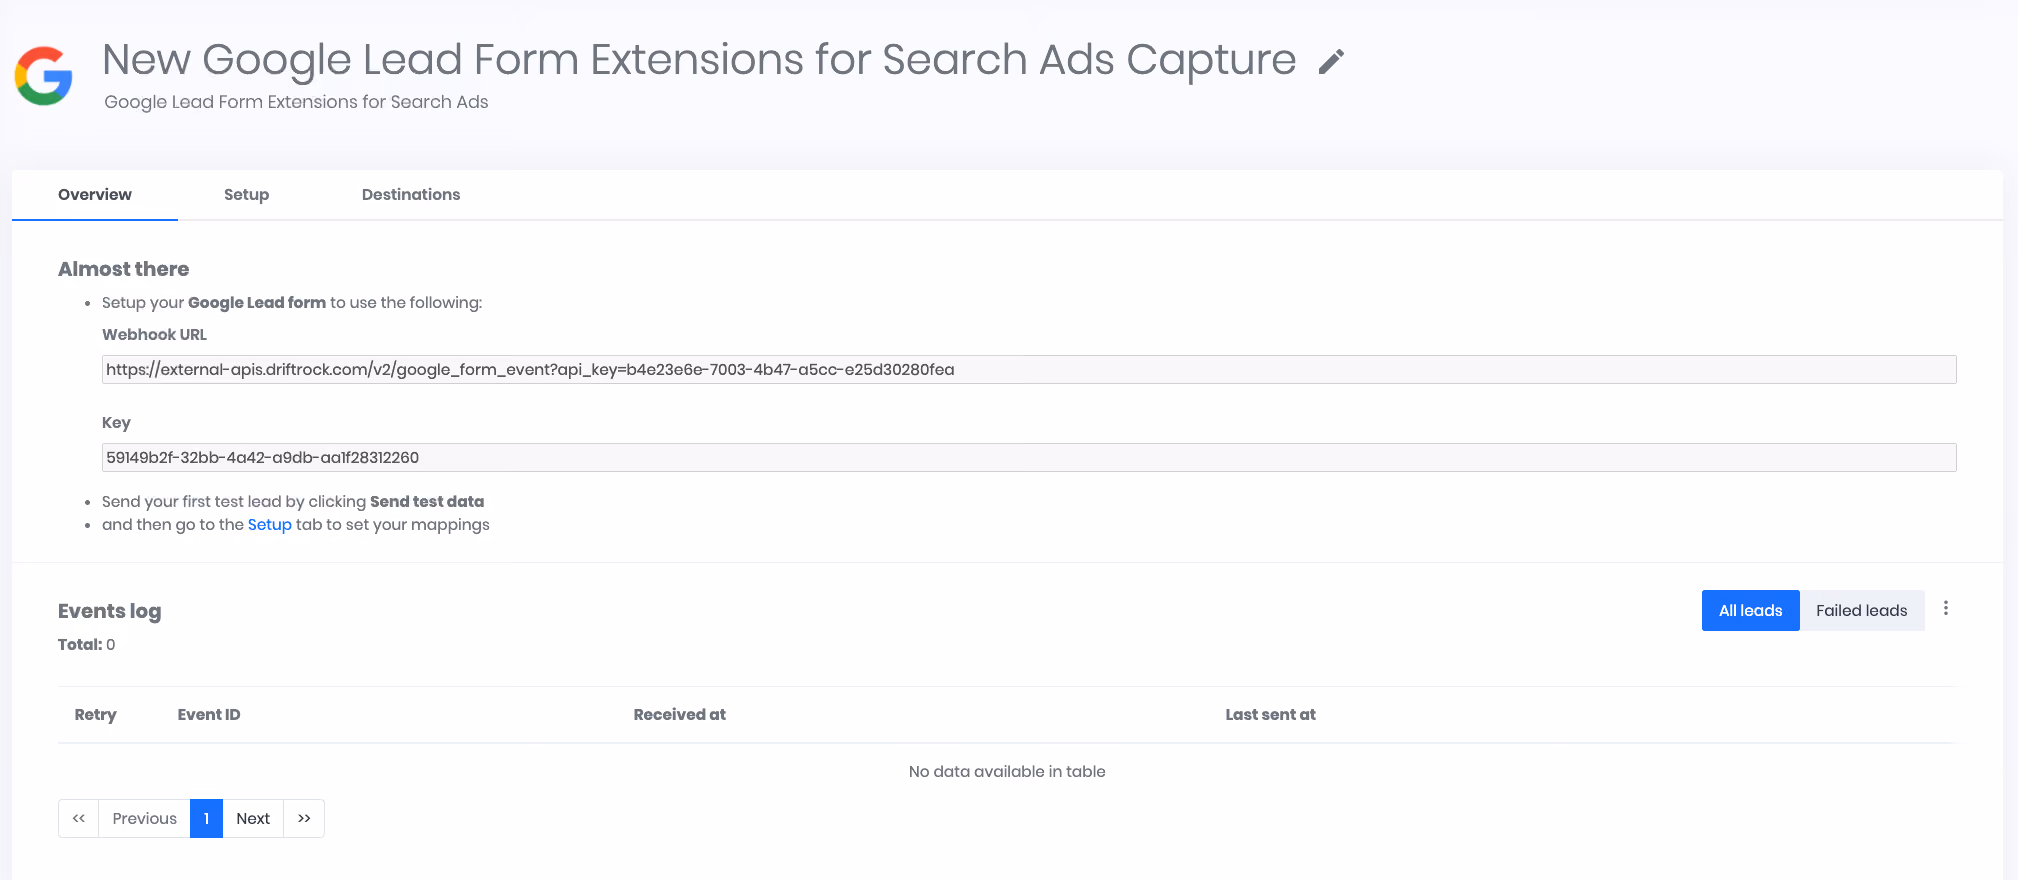This screenshot has width=2018, height=880.
Task: Click the 'Almost there' heading
Action: pos(124,269)
